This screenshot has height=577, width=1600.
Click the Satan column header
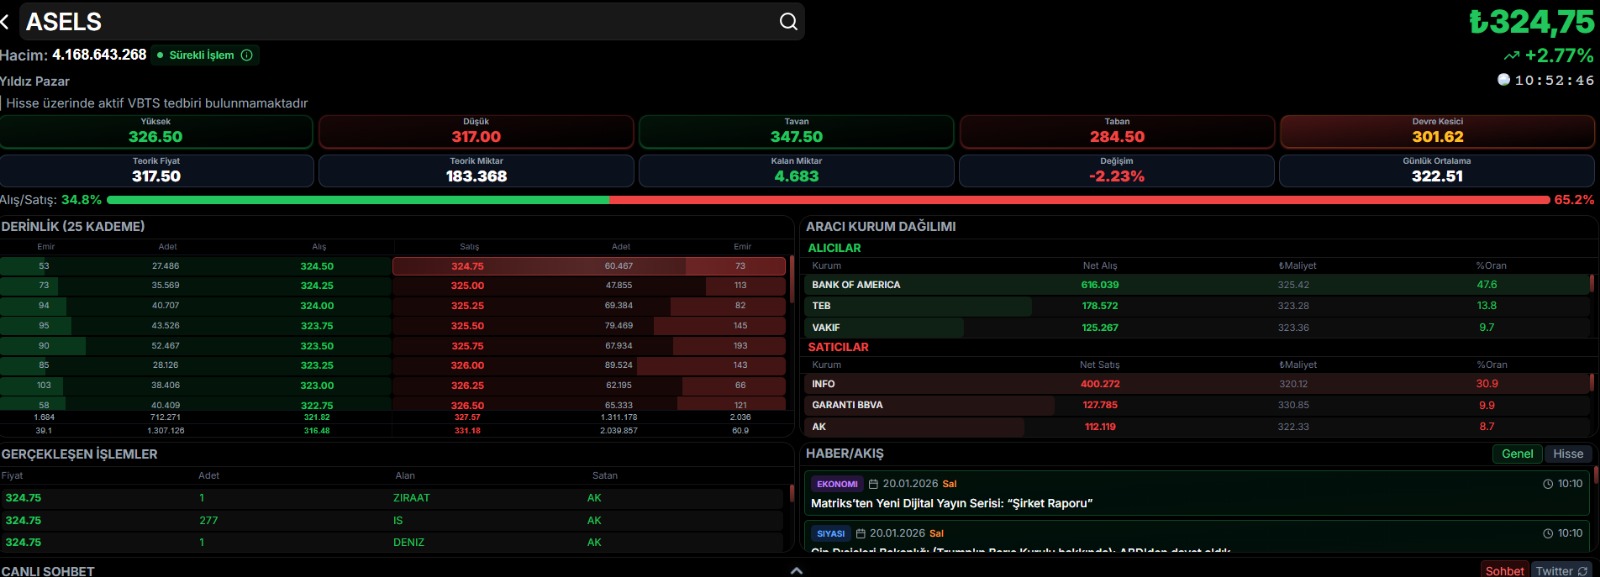605,476
